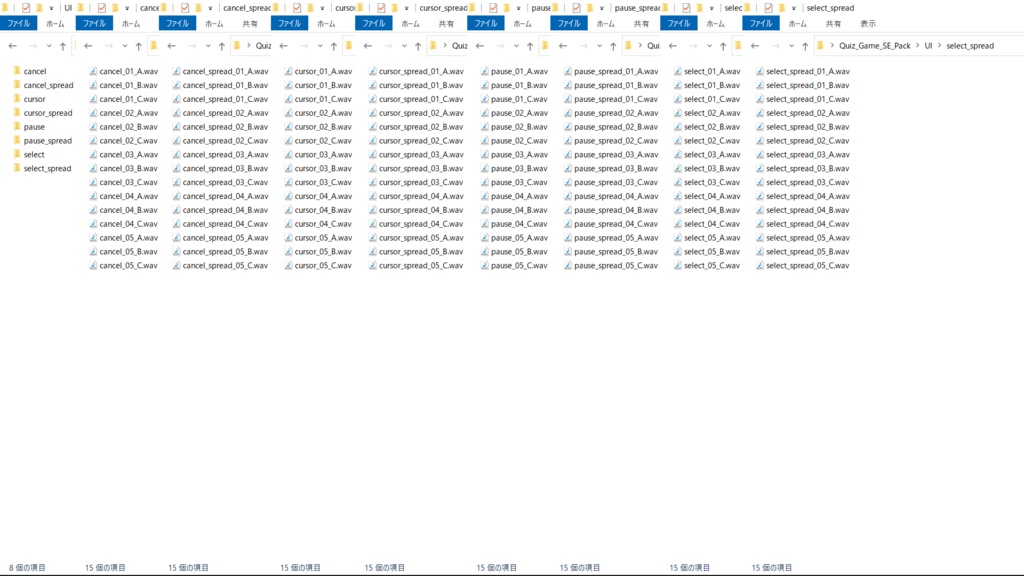Screen dimensions: 1024x576
Task: Click Quiz breadcrumb in cursor_spread window
Action: [460, 46]
